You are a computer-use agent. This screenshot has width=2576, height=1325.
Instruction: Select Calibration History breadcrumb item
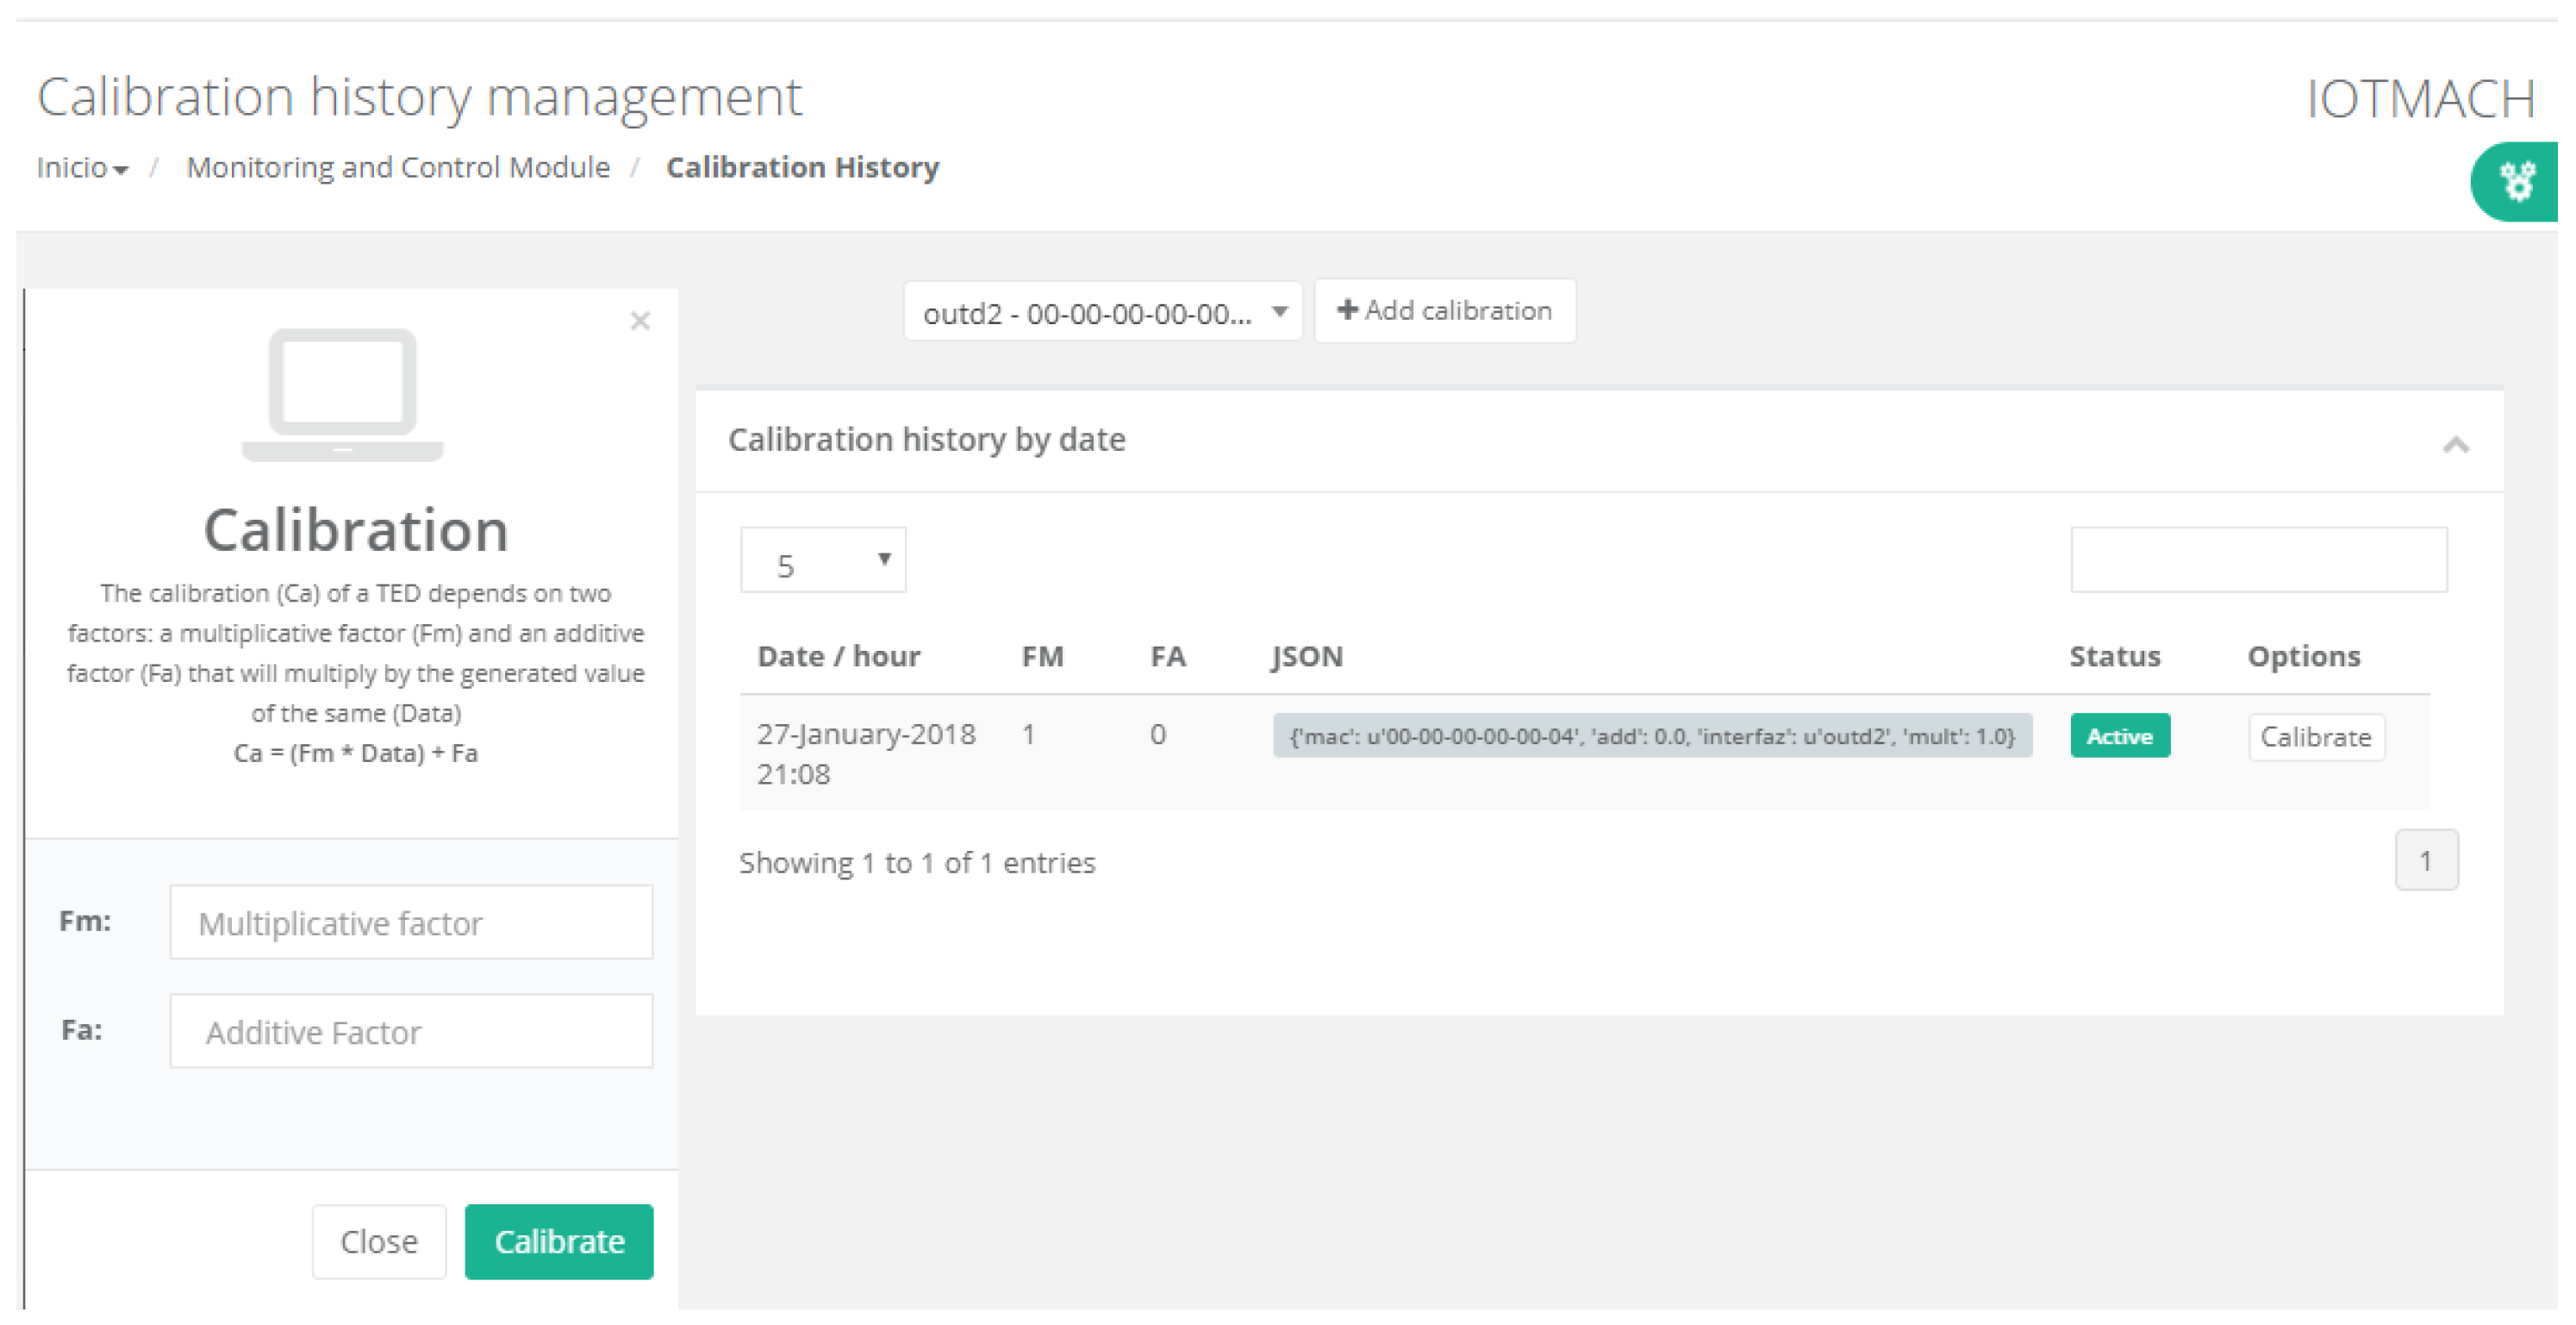(802, 168)
